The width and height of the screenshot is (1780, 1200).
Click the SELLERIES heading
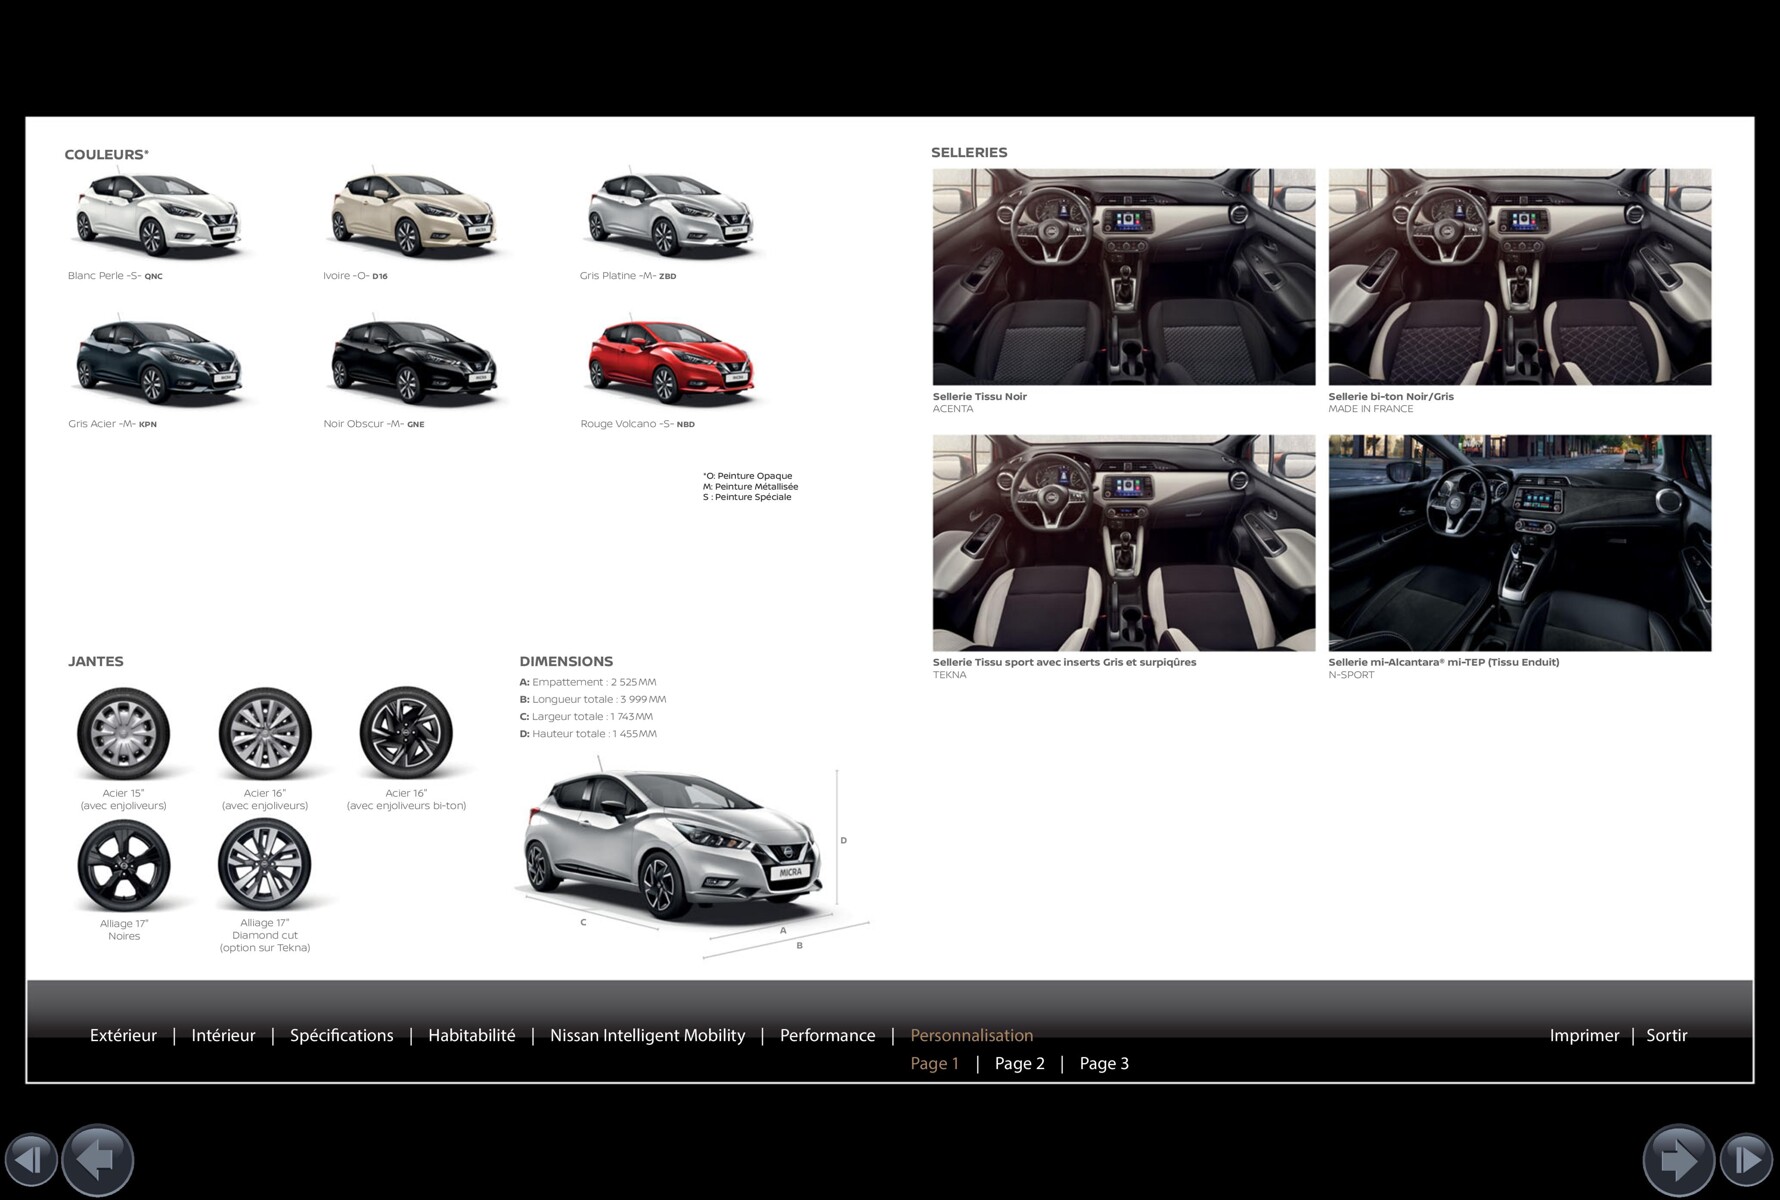pyautogui.click(x=969, y=152)
